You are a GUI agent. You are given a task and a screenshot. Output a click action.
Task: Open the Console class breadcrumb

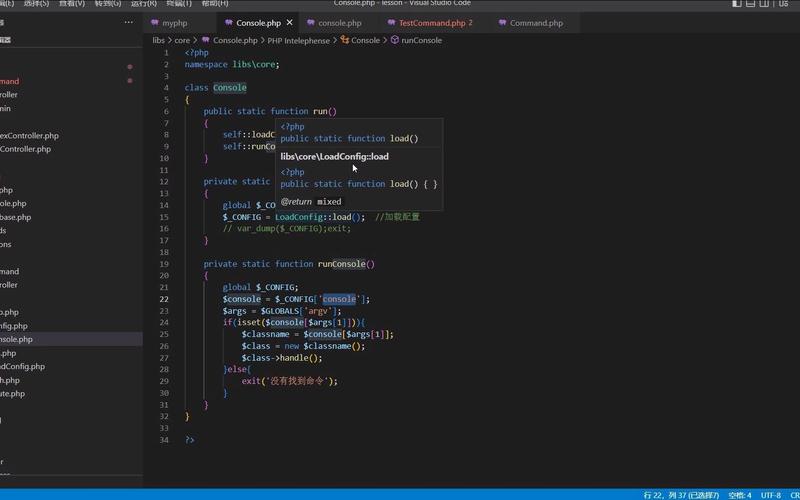tap(365, 40)
